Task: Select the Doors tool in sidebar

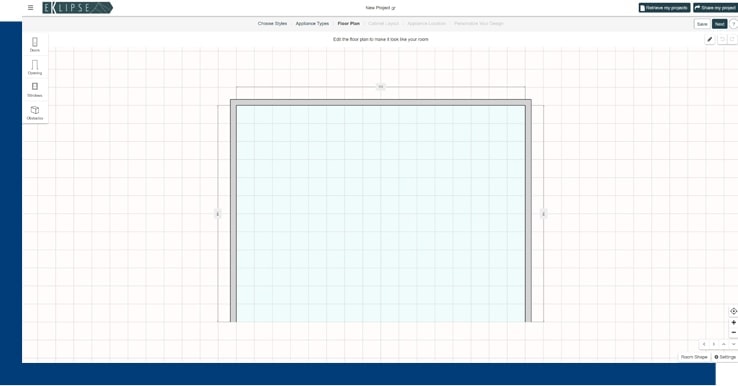Action: [35, 44]
